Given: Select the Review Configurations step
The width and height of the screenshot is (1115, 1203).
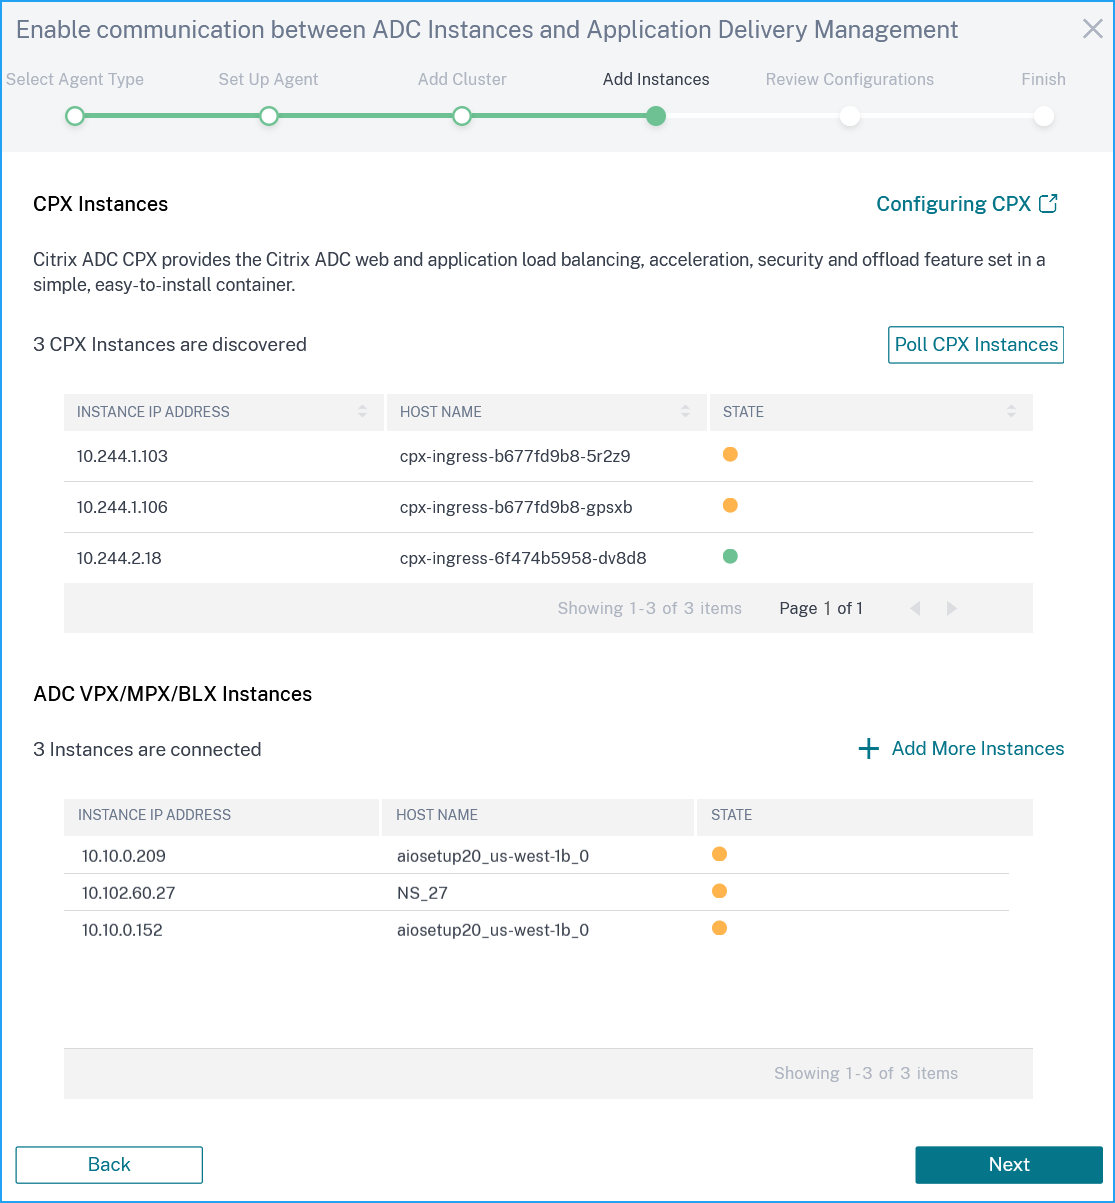Looking at the screenshot, I should click(850, 116).
